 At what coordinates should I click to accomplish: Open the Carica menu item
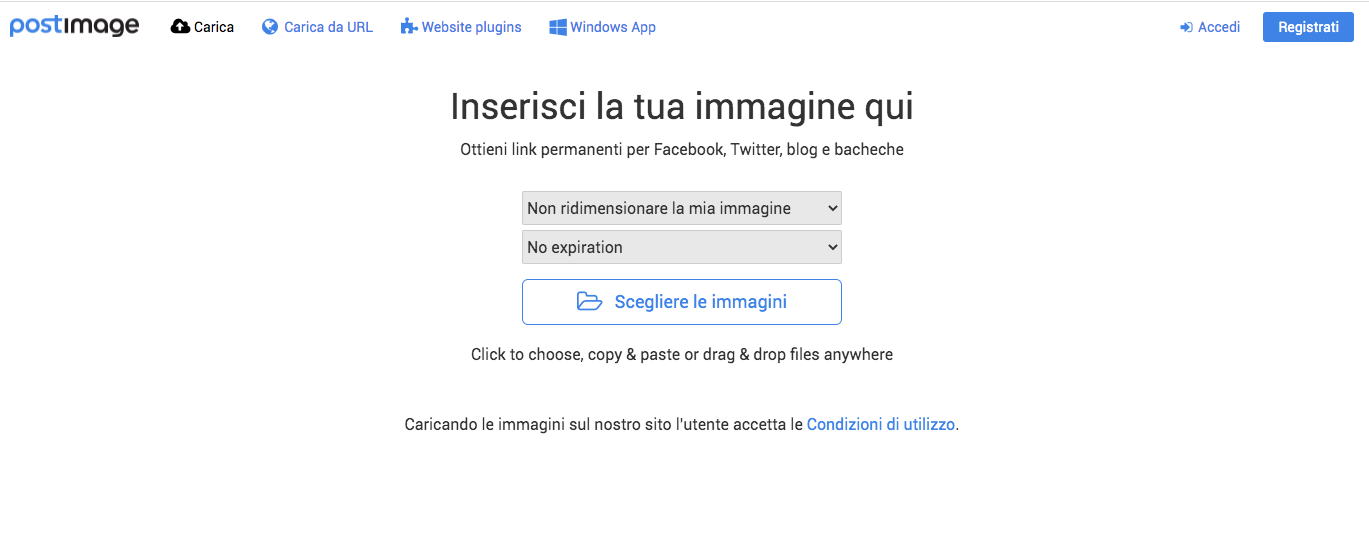tap(203, 27)
